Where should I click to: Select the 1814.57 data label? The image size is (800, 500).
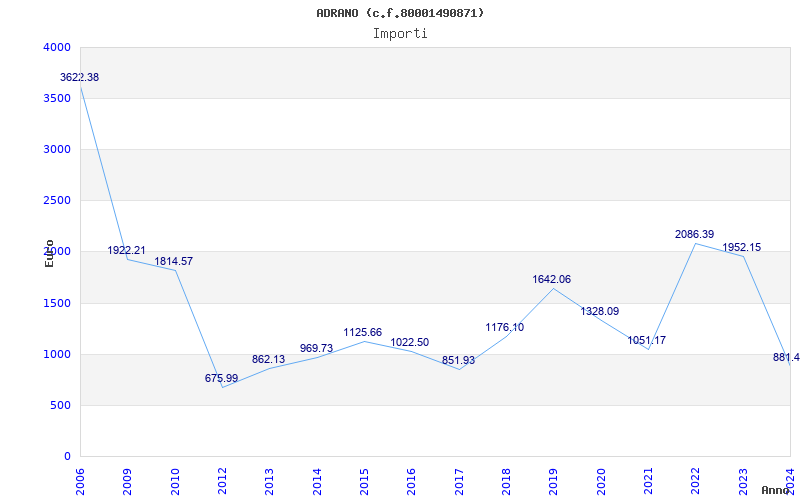(174, 261)
